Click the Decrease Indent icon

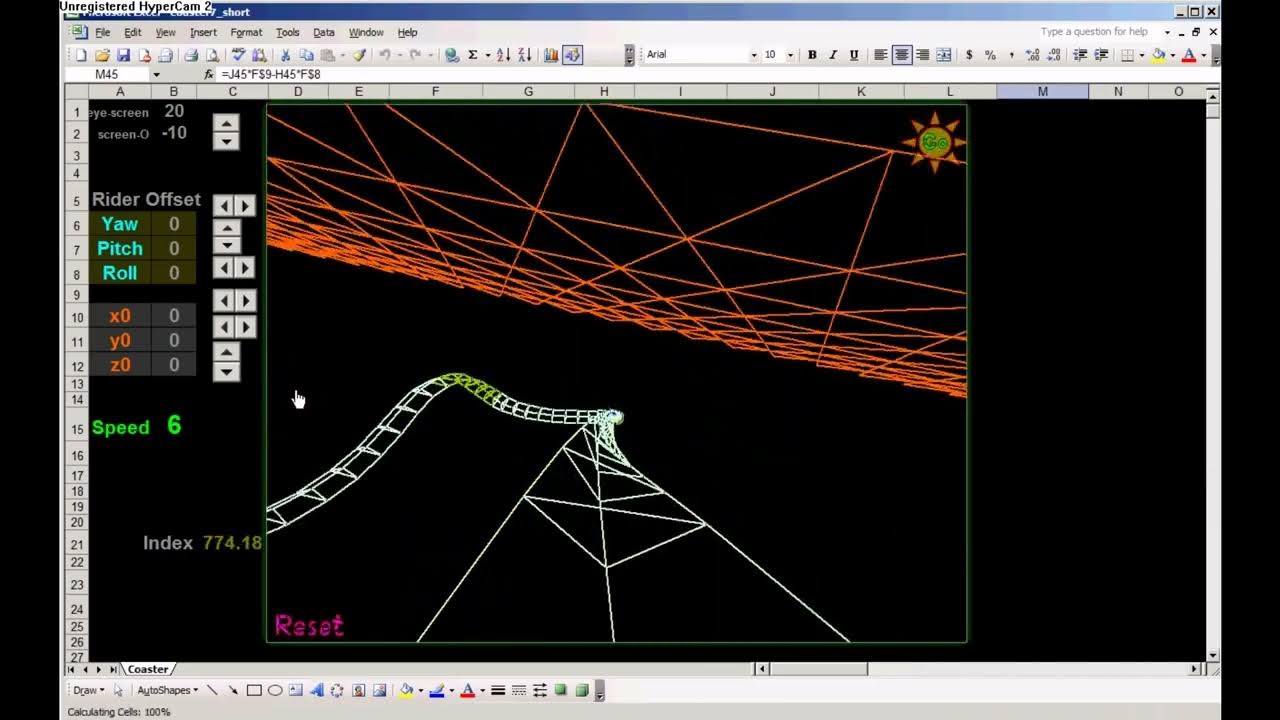point(1079,55)
